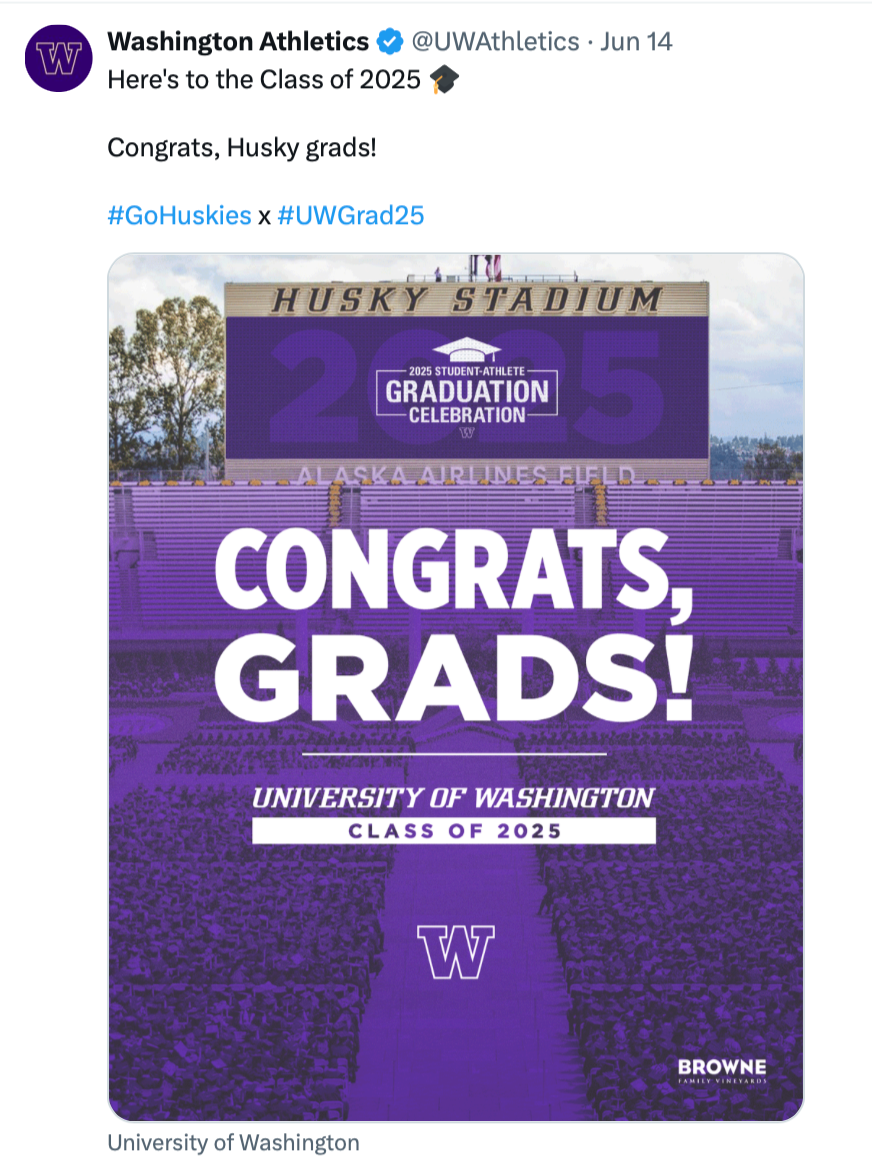Click the Browne Family Vineyards logo
The image size is (872, 1170).
pyautogui.click(x=721, y=1071)
